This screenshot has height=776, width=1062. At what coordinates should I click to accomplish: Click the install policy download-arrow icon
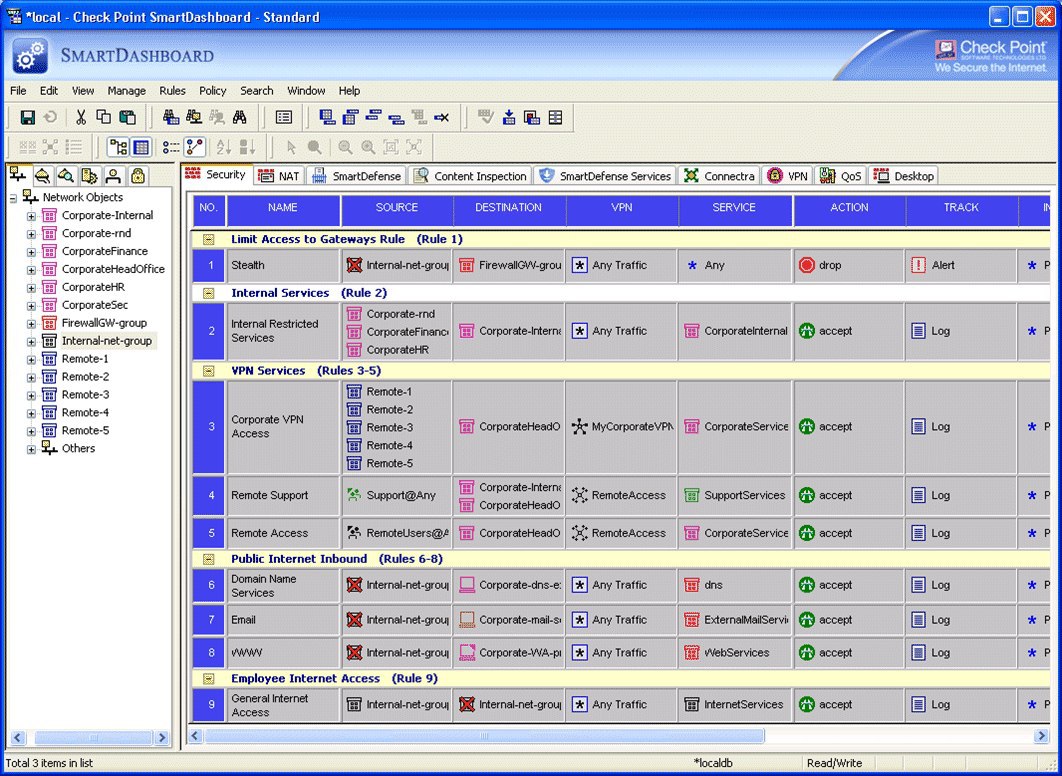tap(509, 118)
